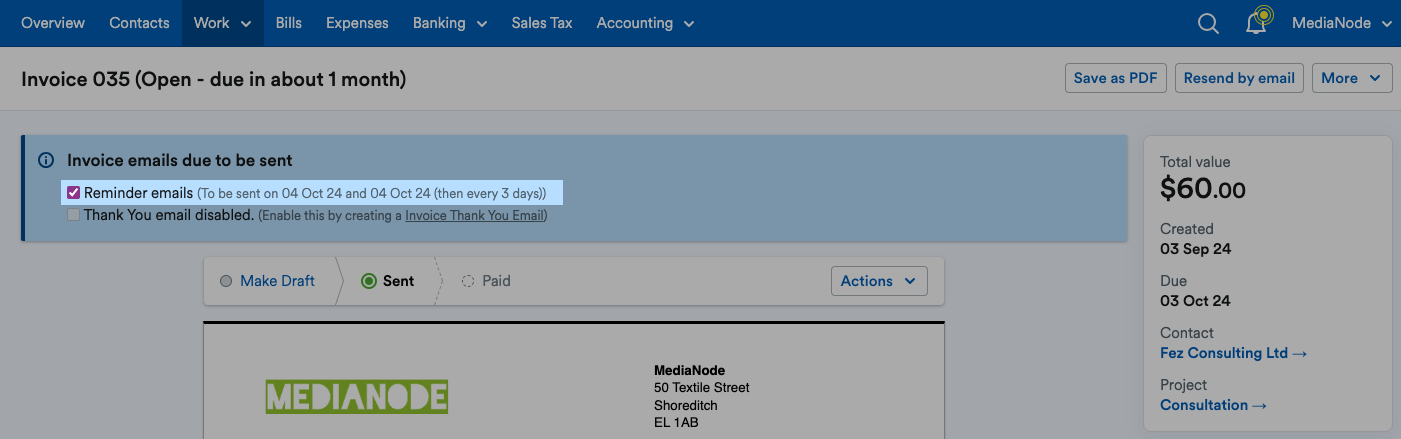Open the Bills section
1401x439 pixels.
point(288,23)
